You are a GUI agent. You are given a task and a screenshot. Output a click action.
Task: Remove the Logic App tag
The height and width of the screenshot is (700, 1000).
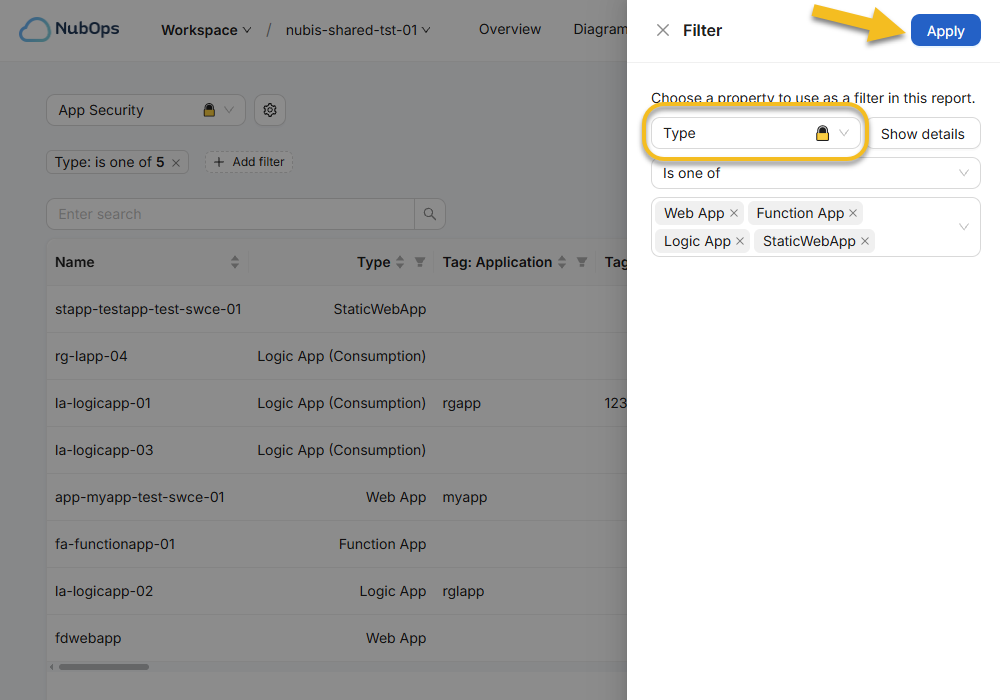point(740,241)
